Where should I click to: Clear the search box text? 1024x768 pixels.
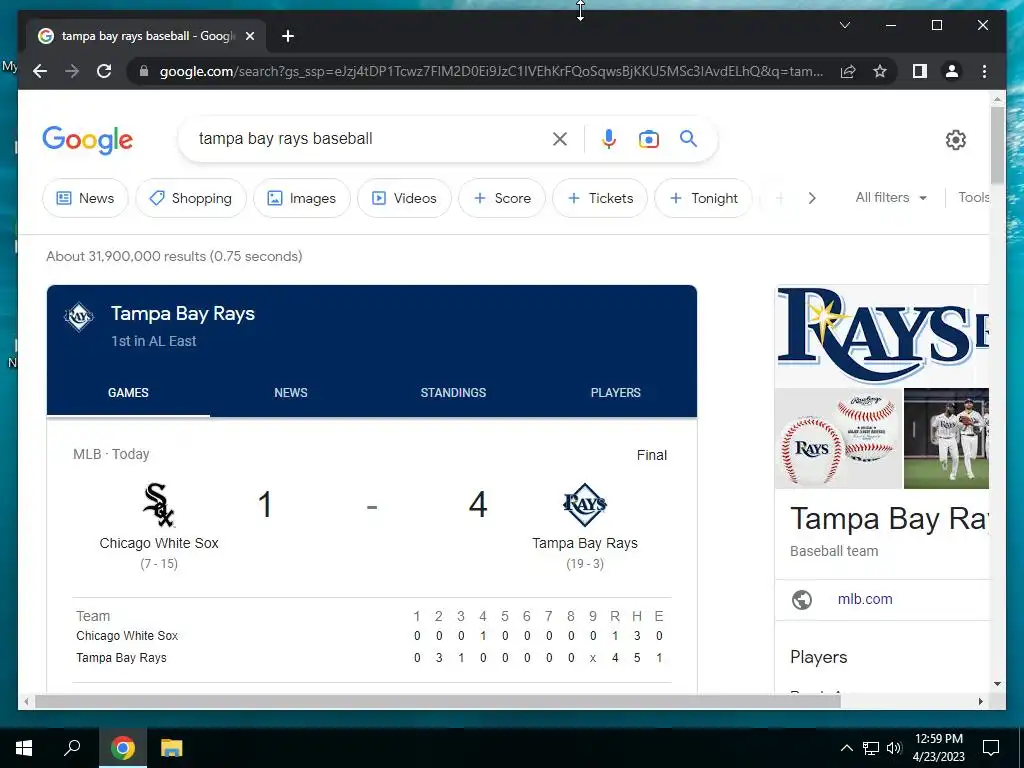coord(560,138)
